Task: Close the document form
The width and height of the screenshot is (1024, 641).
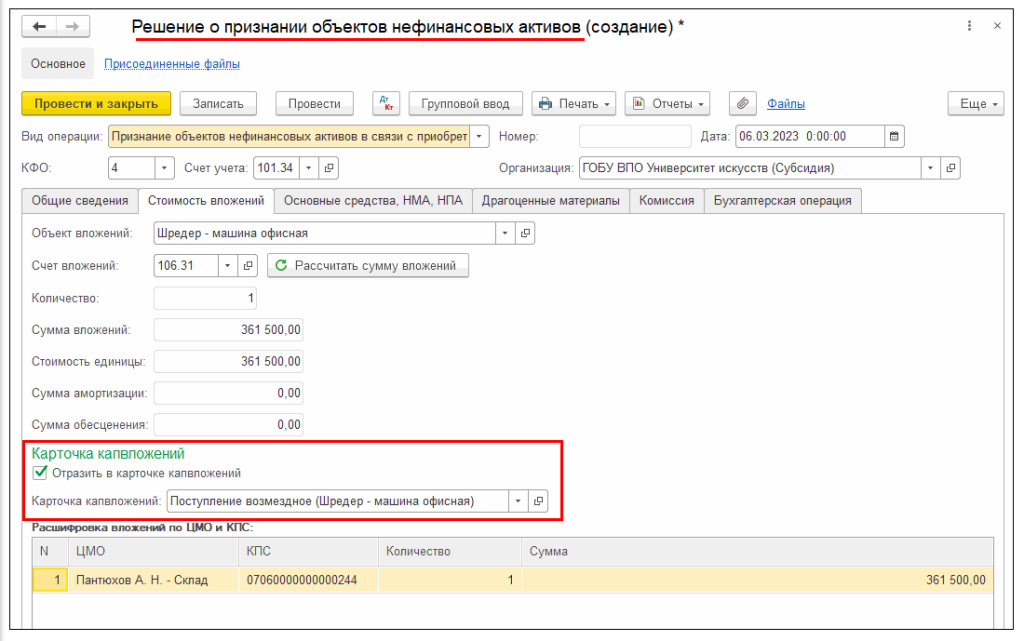Action: point(997,26)
